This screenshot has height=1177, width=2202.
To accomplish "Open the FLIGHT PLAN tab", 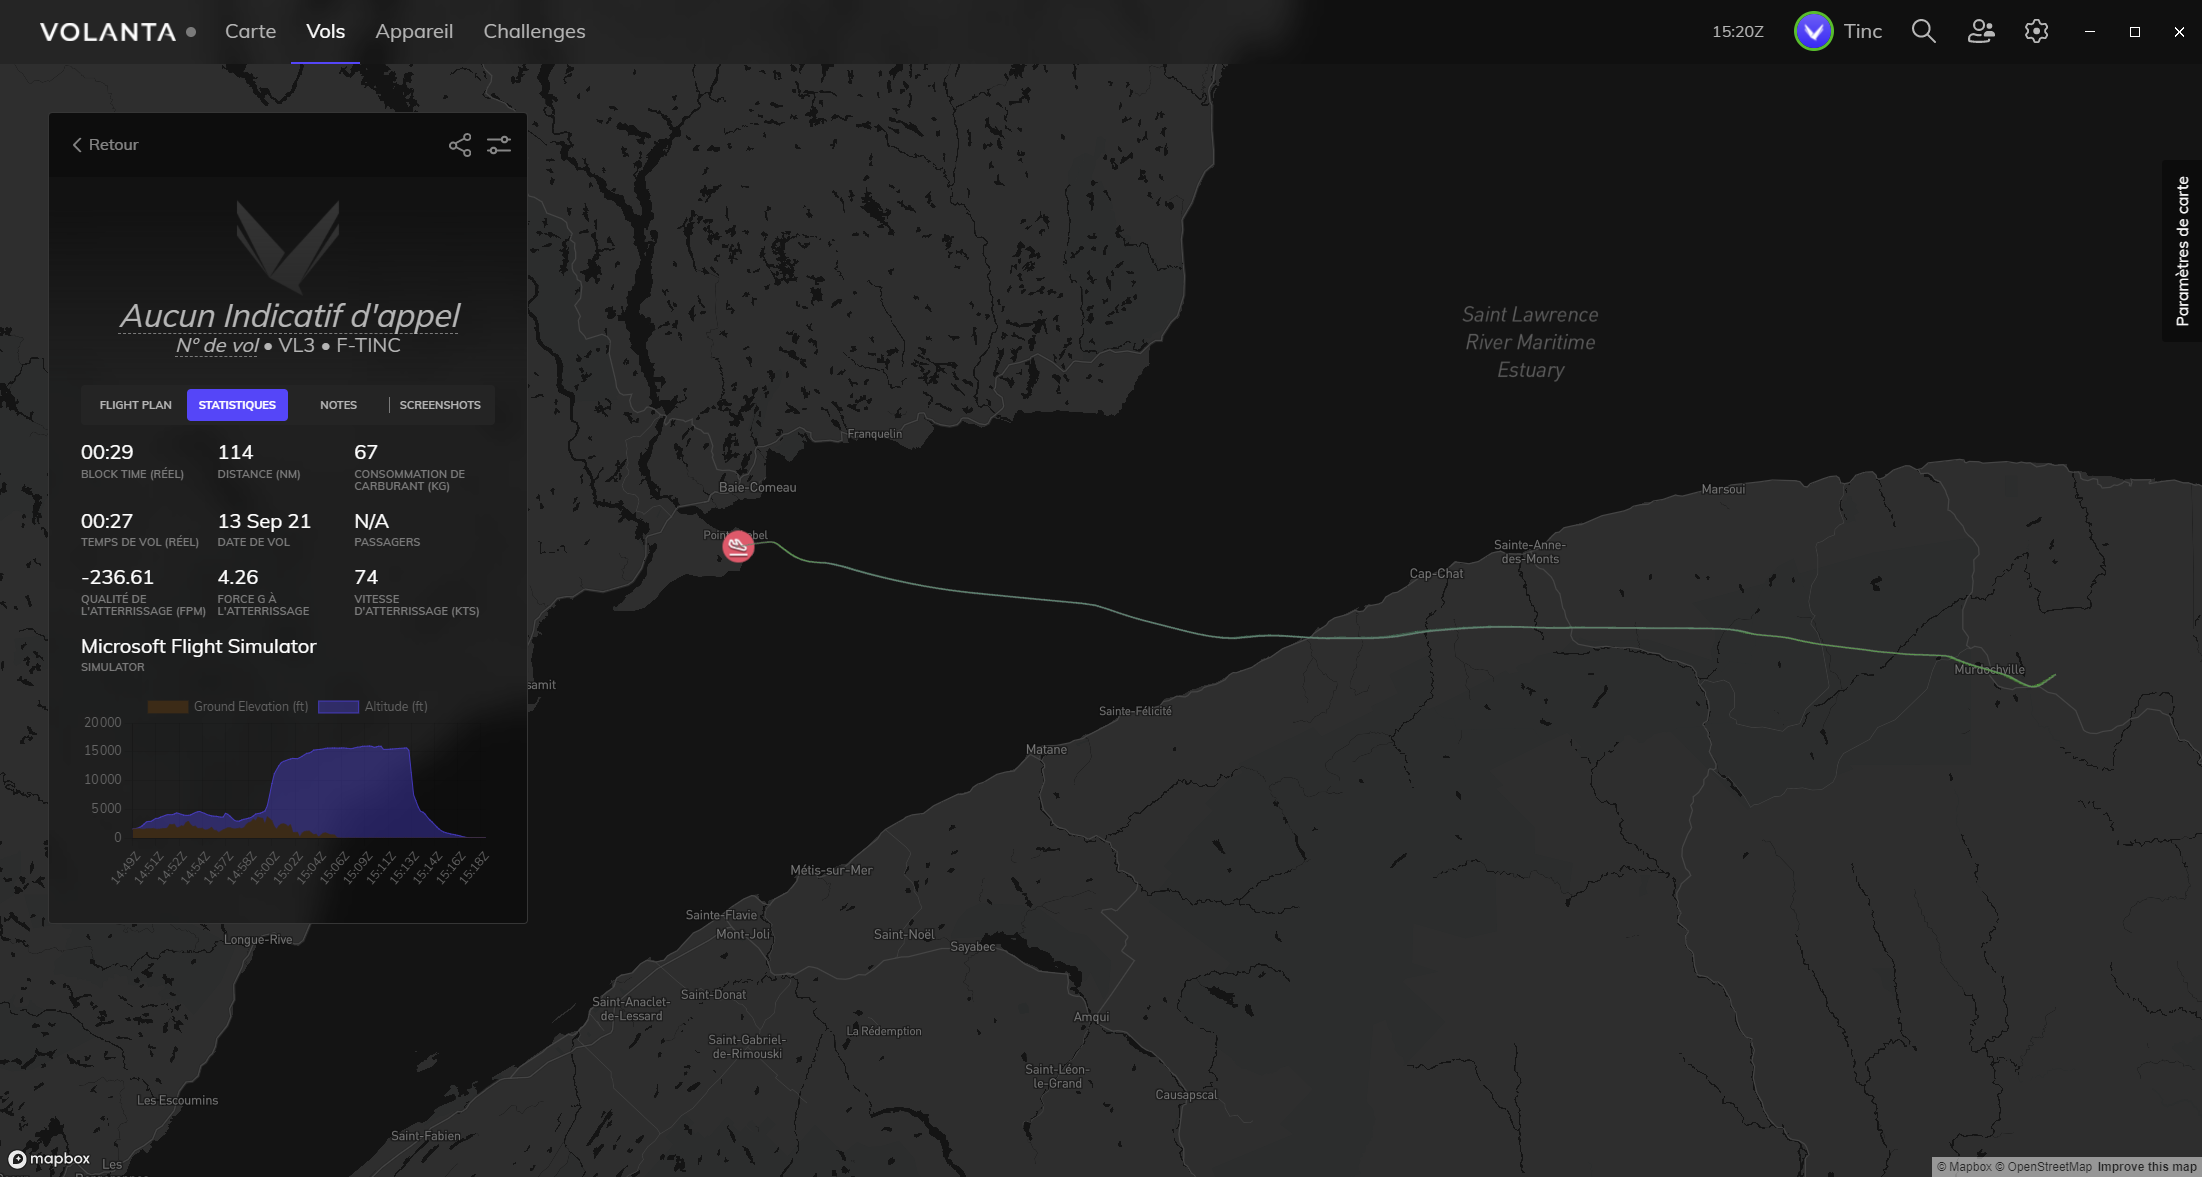I will (135, 405).
